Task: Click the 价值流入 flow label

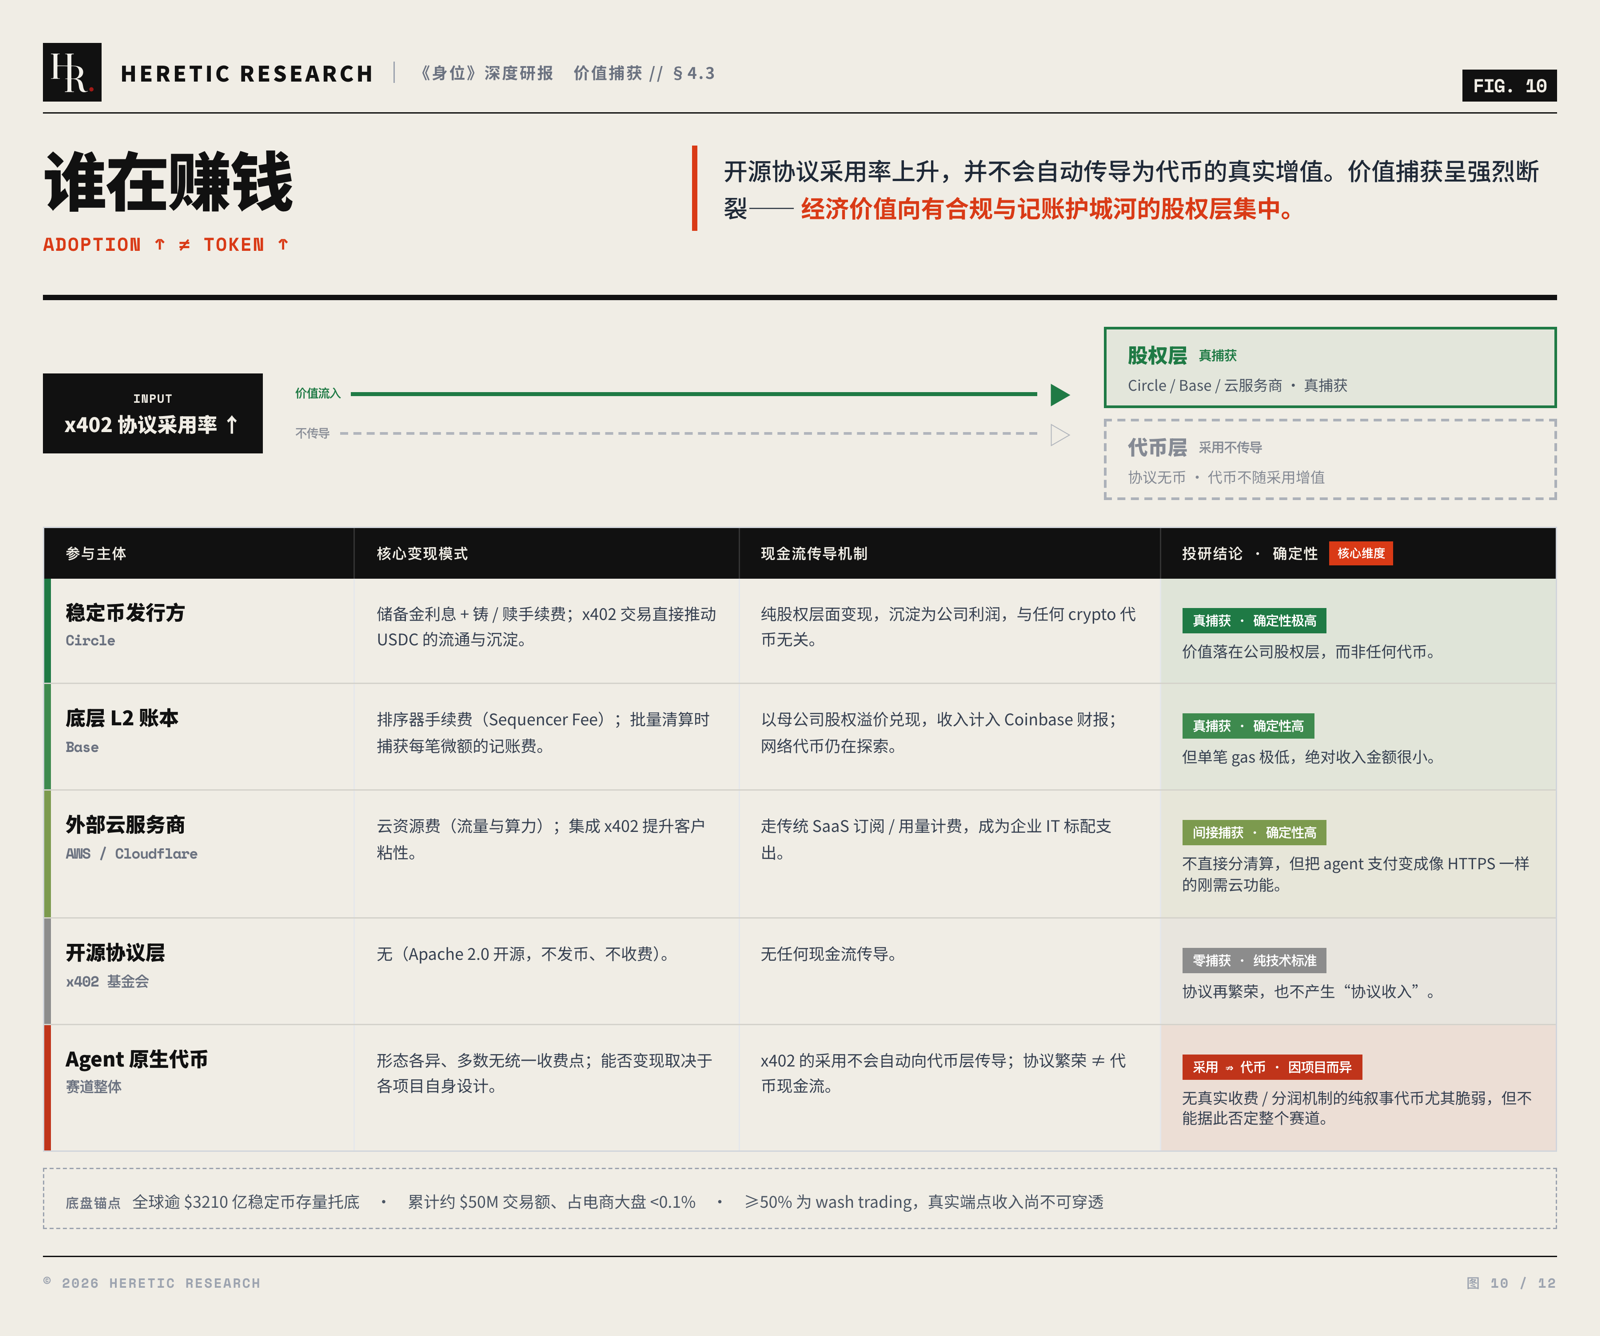Action: click(318, 394)
